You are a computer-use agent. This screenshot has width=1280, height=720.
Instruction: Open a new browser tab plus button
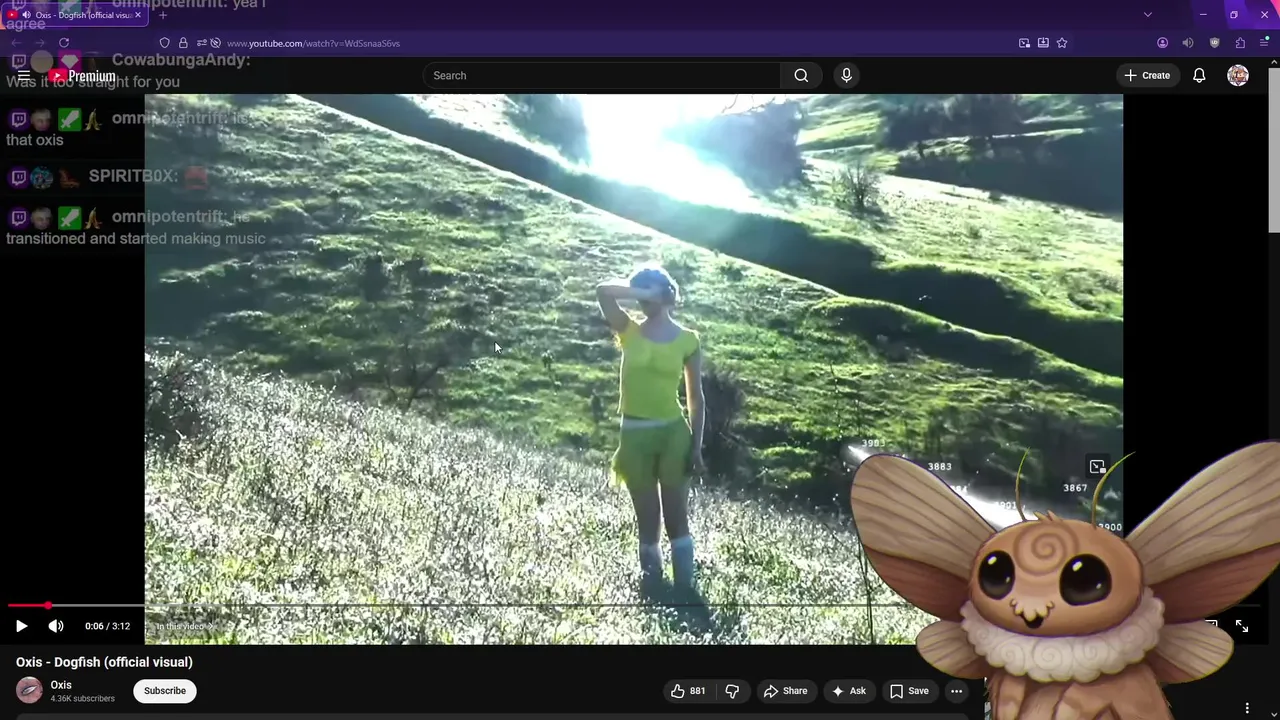pos(163,15)
